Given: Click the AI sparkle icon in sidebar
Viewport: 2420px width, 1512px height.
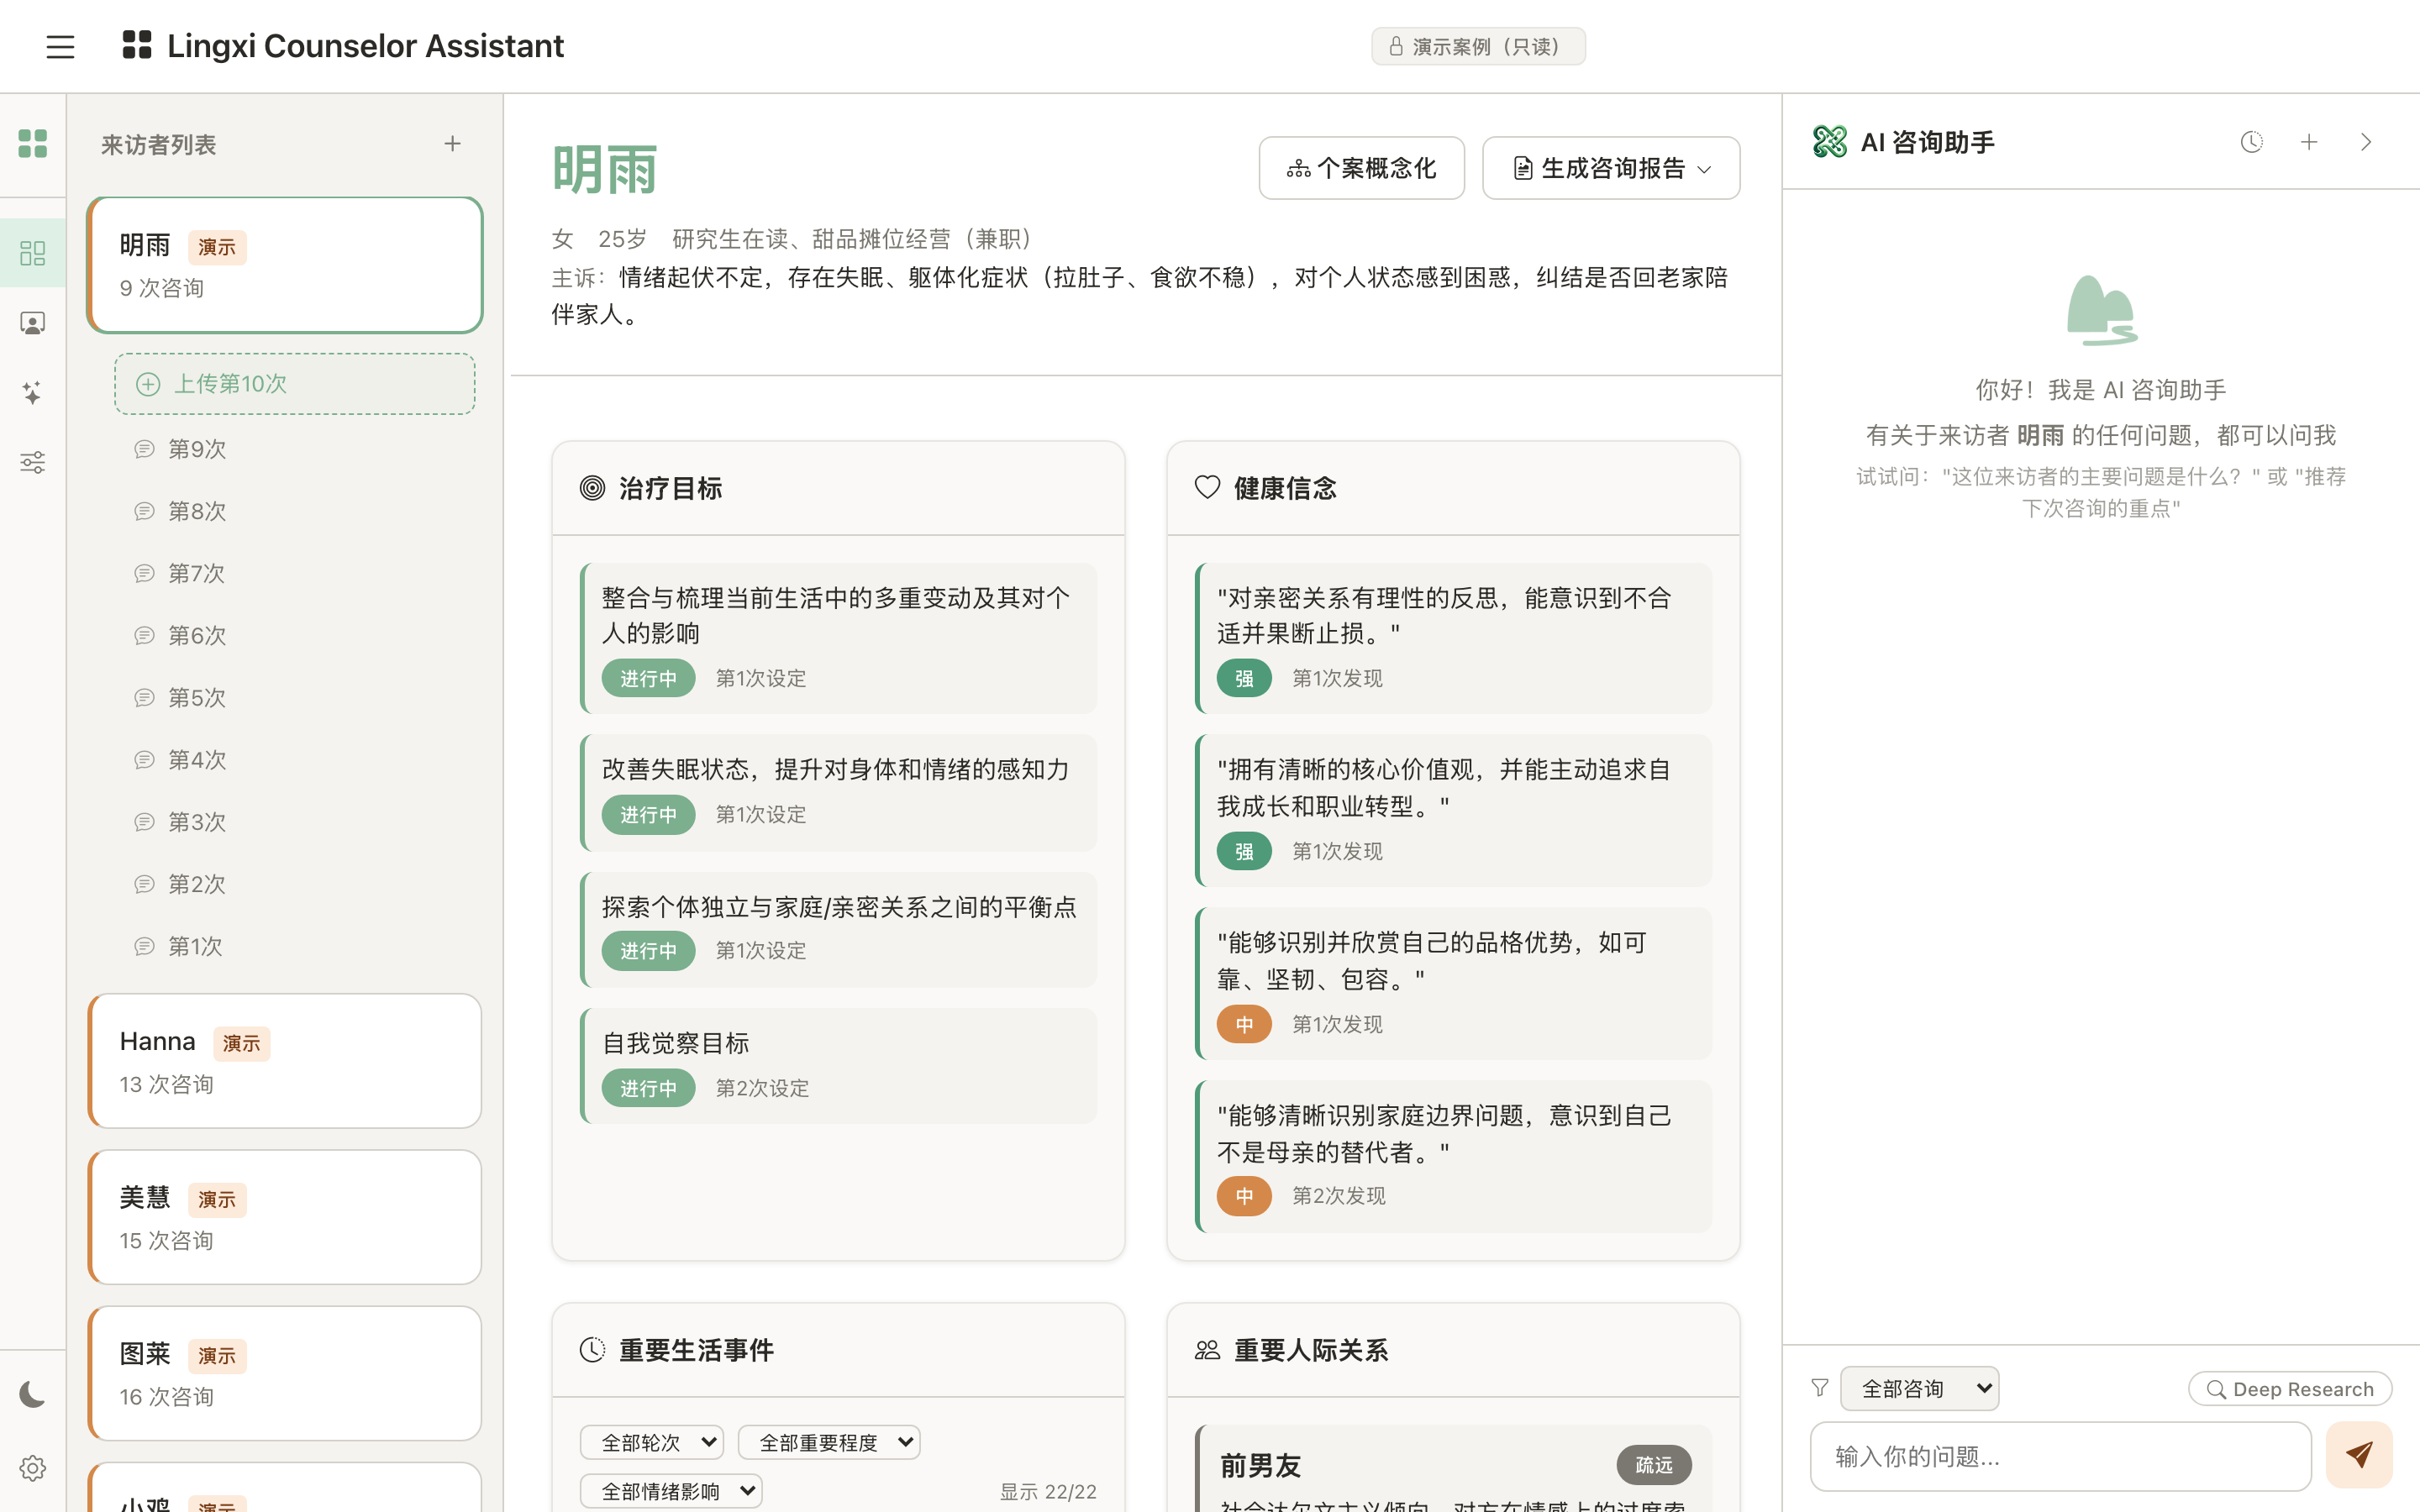Looking at the screenshot, I should point(33,392).
